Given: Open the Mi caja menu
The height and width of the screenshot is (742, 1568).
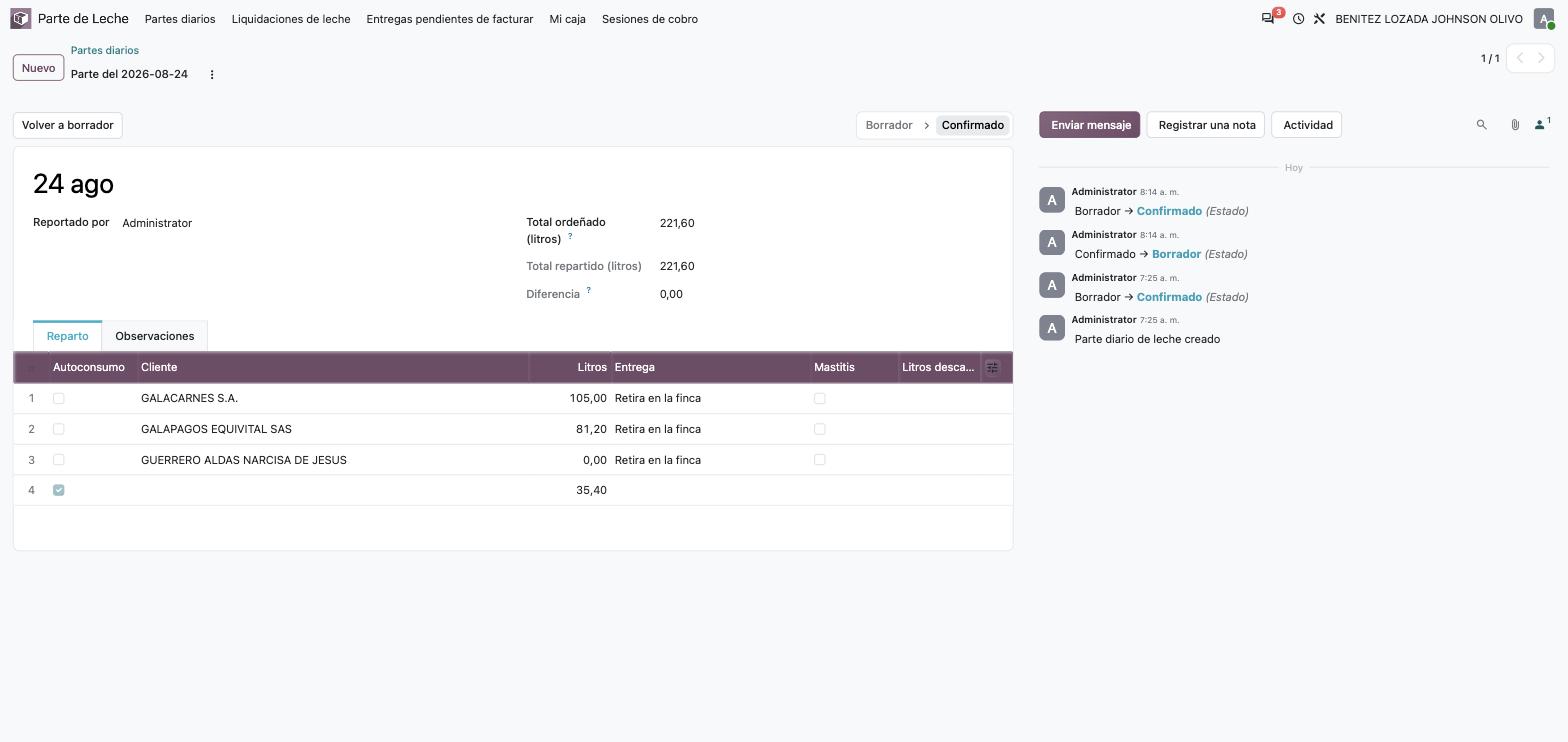Looking at the screenshot, I should click(568, 19).
